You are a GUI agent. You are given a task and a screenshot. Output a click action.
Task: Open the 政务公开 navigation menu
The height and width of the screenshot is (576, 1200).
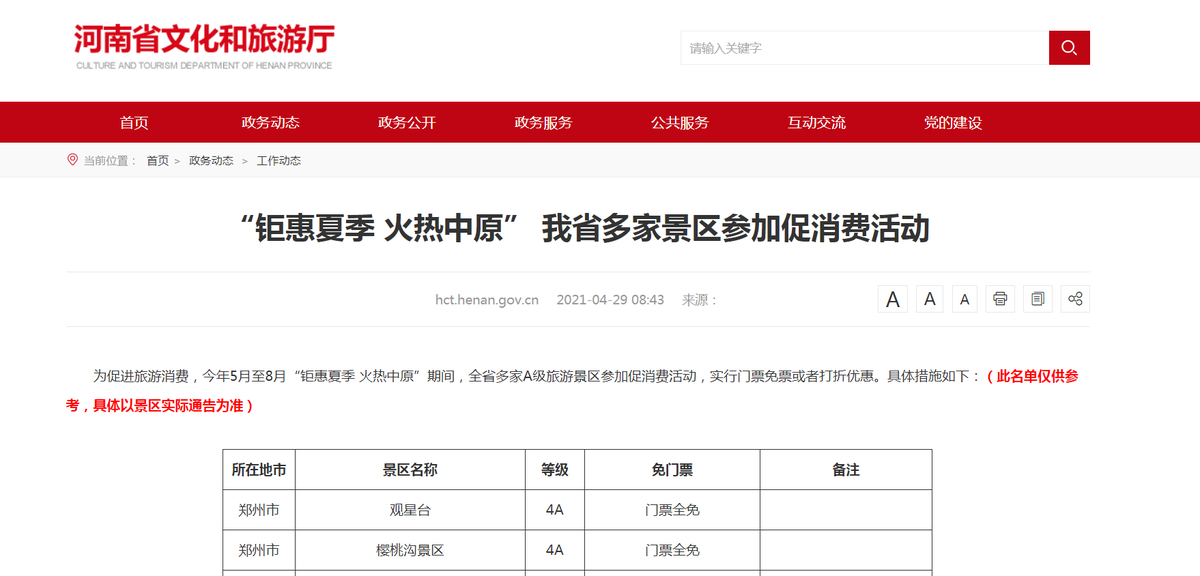tap(407, 123)
